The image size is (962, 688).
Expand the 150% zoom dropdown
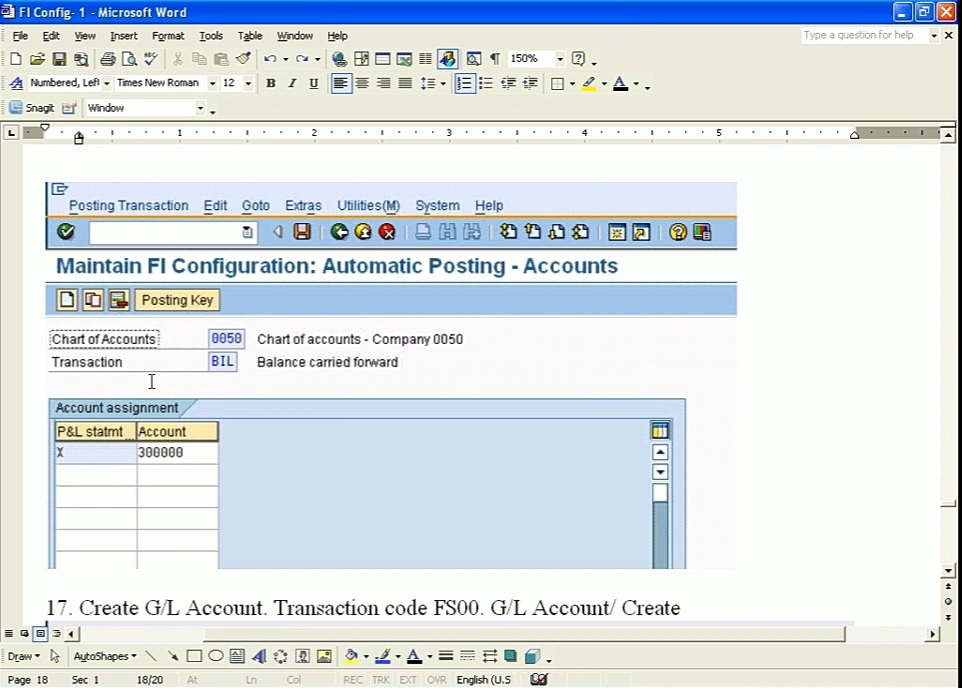pyautogui.click(x=560, y=59)
